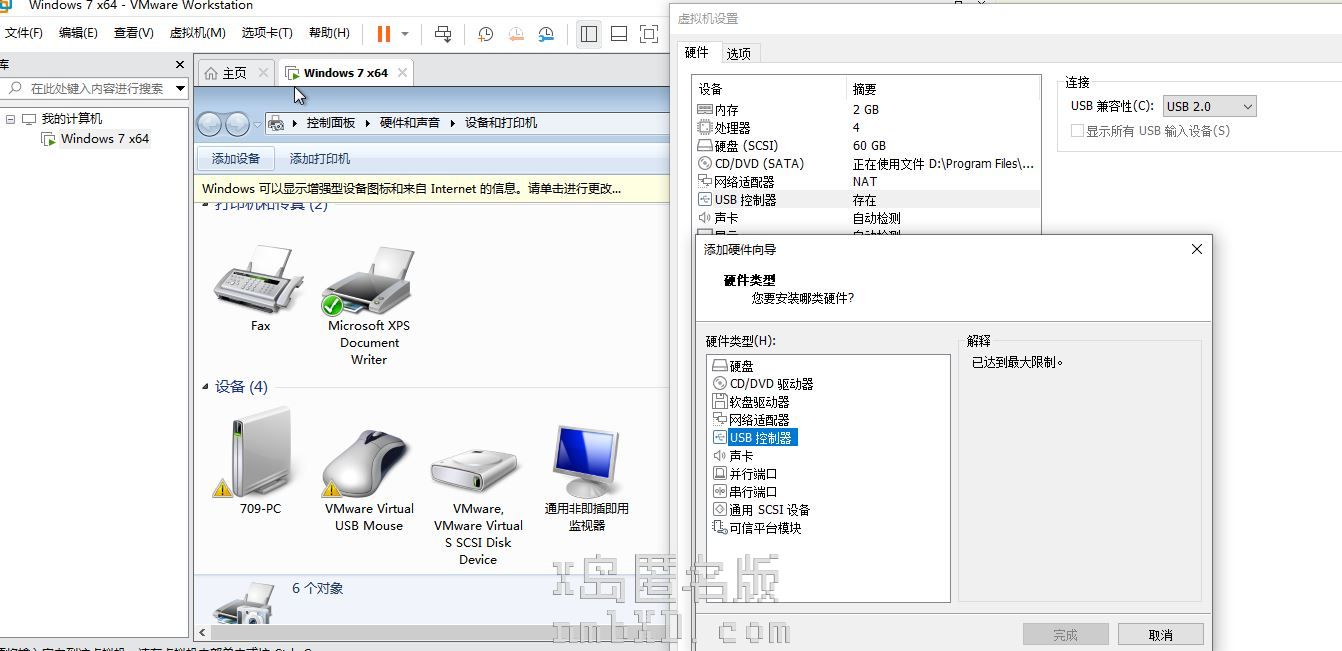
Task: Open the USB 兼容性 dropdown
Action: tap(1210, 106)
